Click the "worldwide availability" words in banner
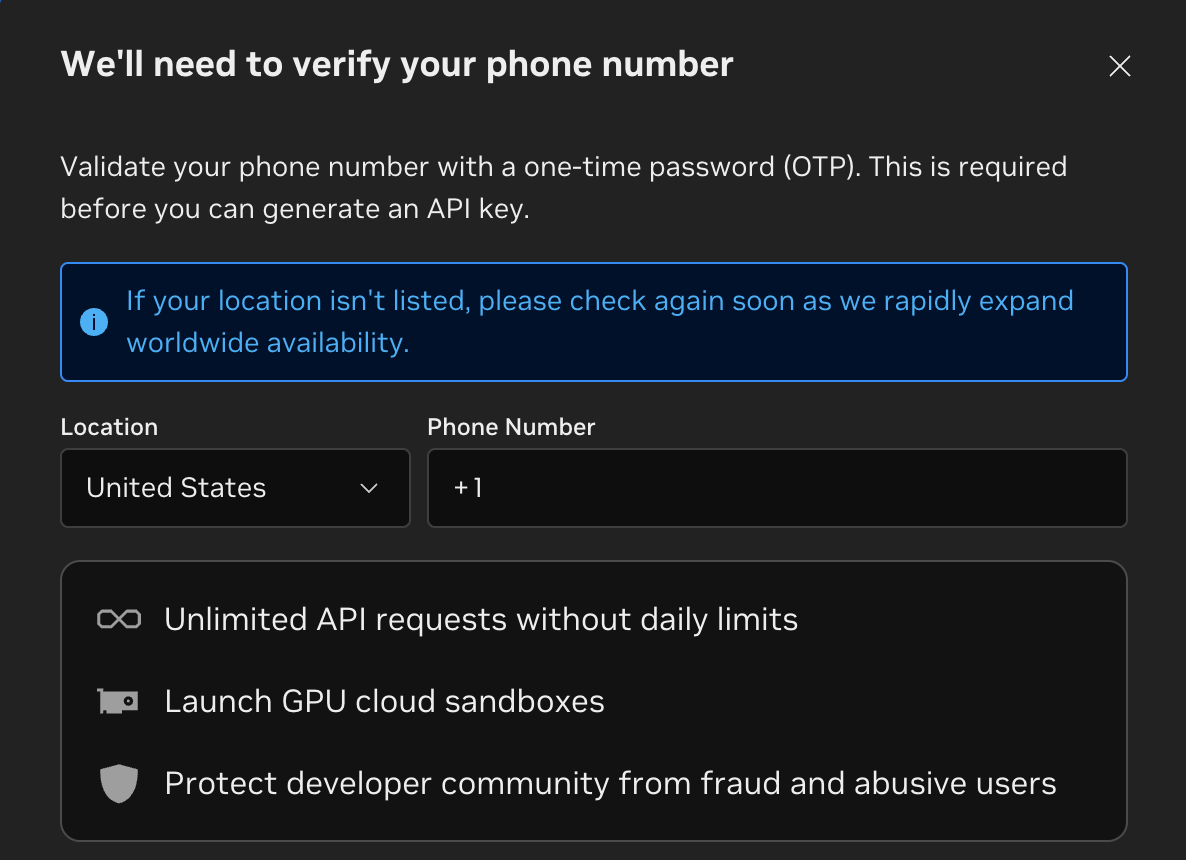1186x860 pixels. 268,343
